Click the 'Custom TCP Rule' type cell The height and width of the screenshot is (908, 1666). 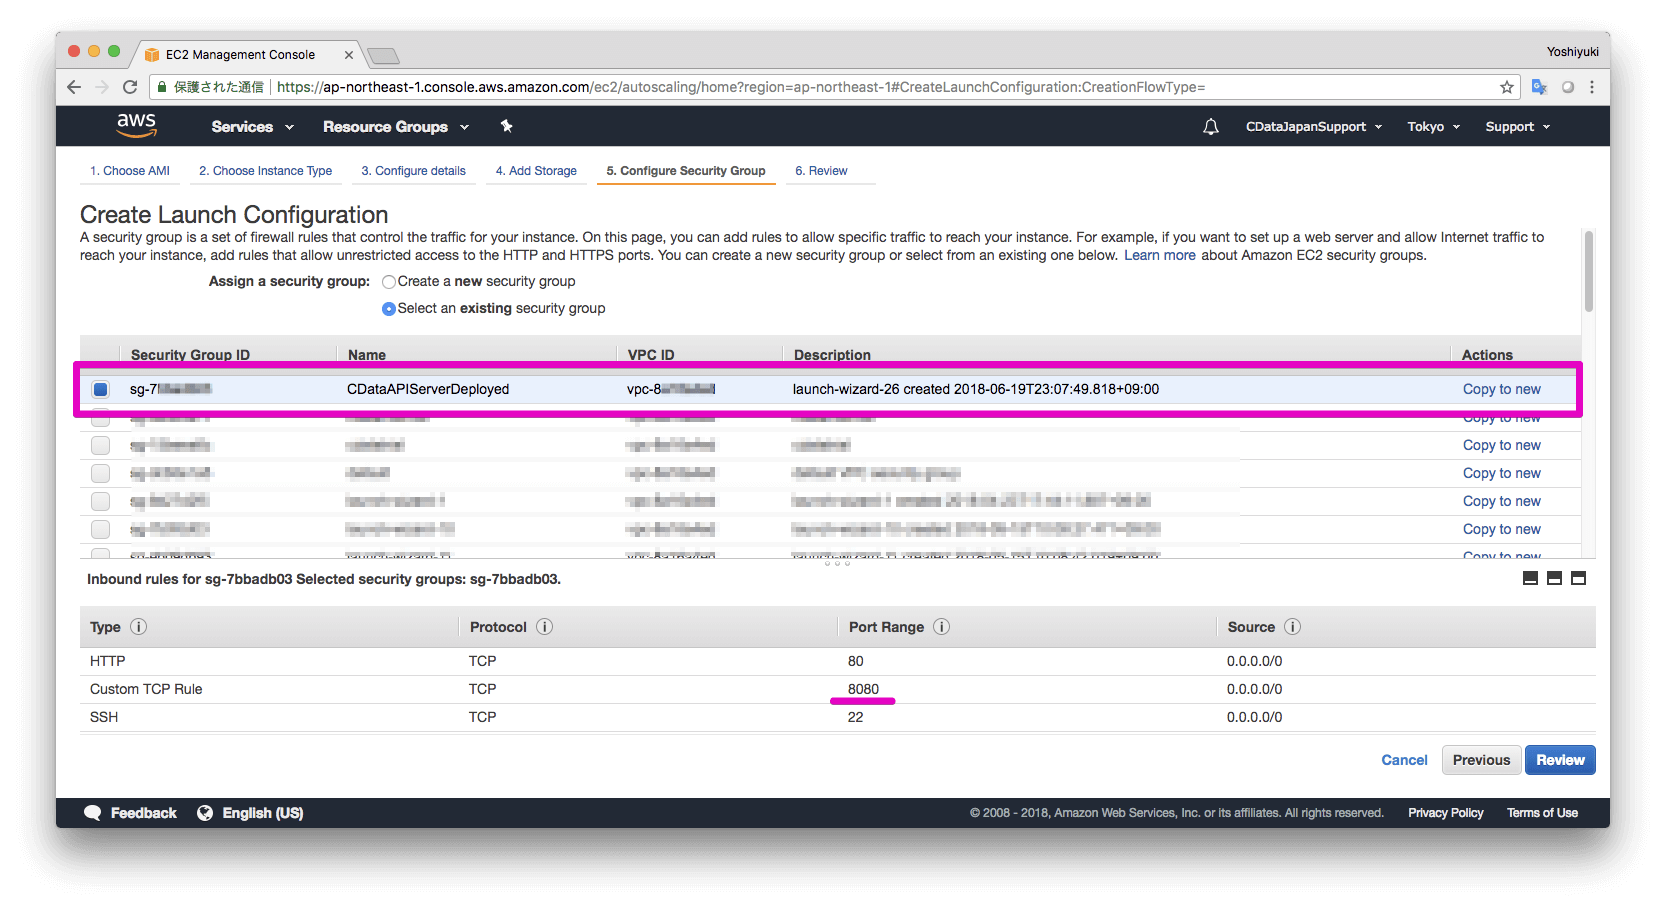(146, 689)
